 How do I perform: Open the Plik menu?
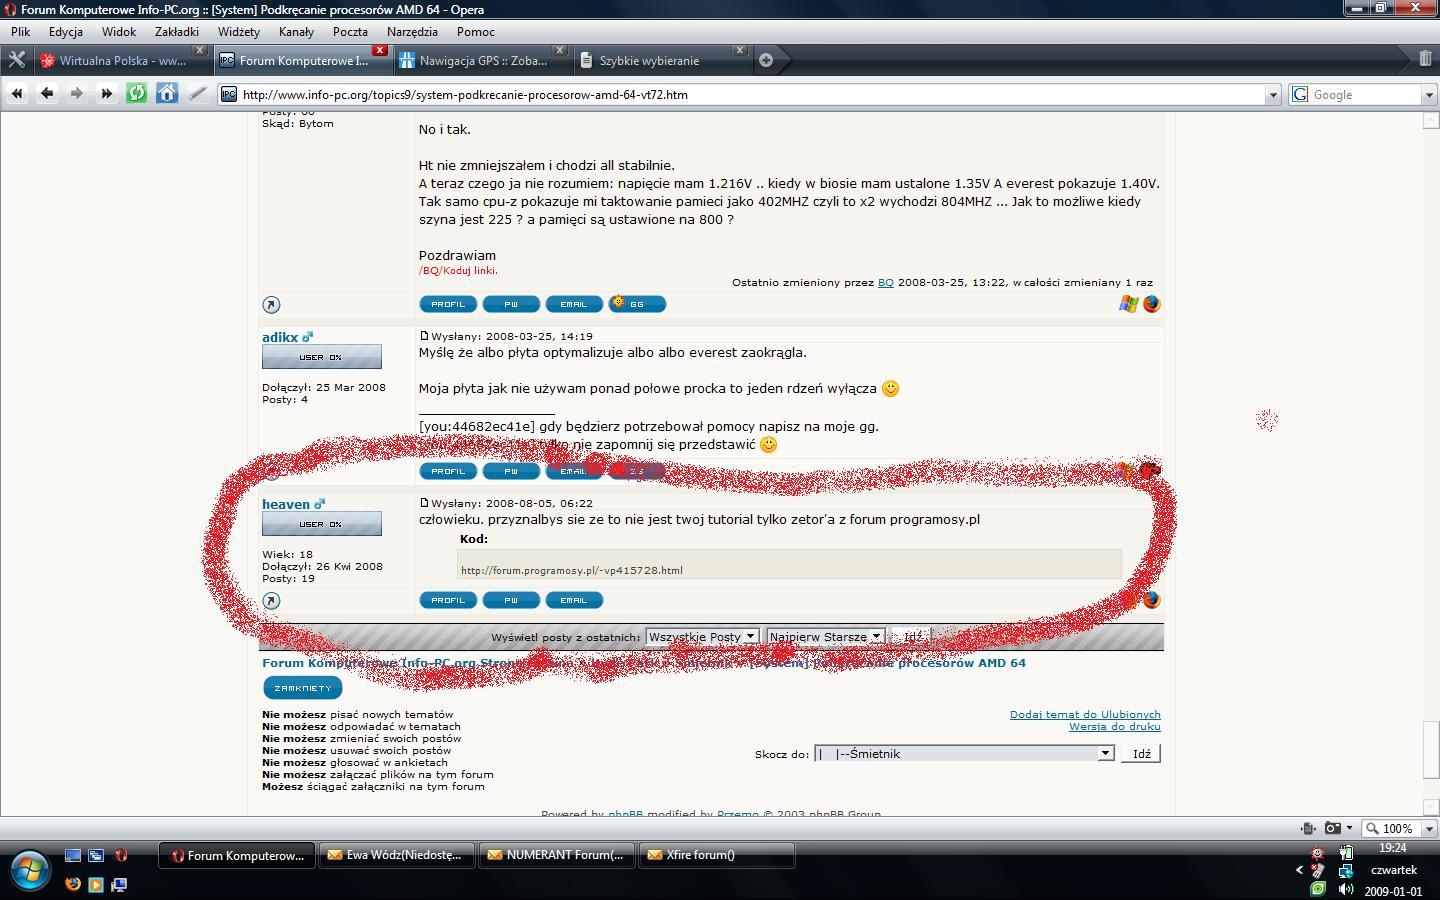[x=21, y=31]
